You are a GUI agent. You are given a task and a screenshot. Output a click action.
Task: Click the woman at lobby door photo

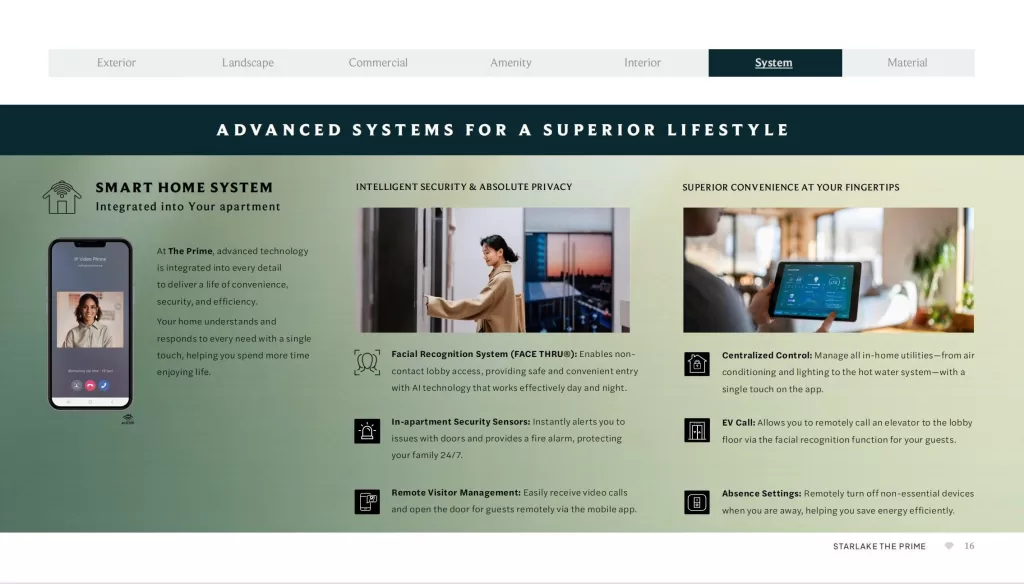pos(494,270)
